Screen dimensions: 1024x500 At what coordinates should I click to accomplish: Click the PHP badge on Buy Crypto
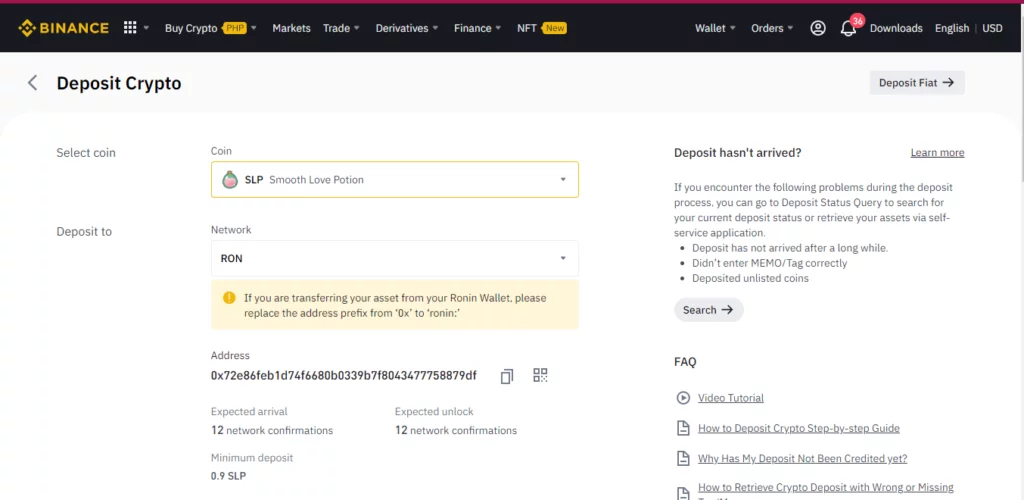tap(234, 28)
